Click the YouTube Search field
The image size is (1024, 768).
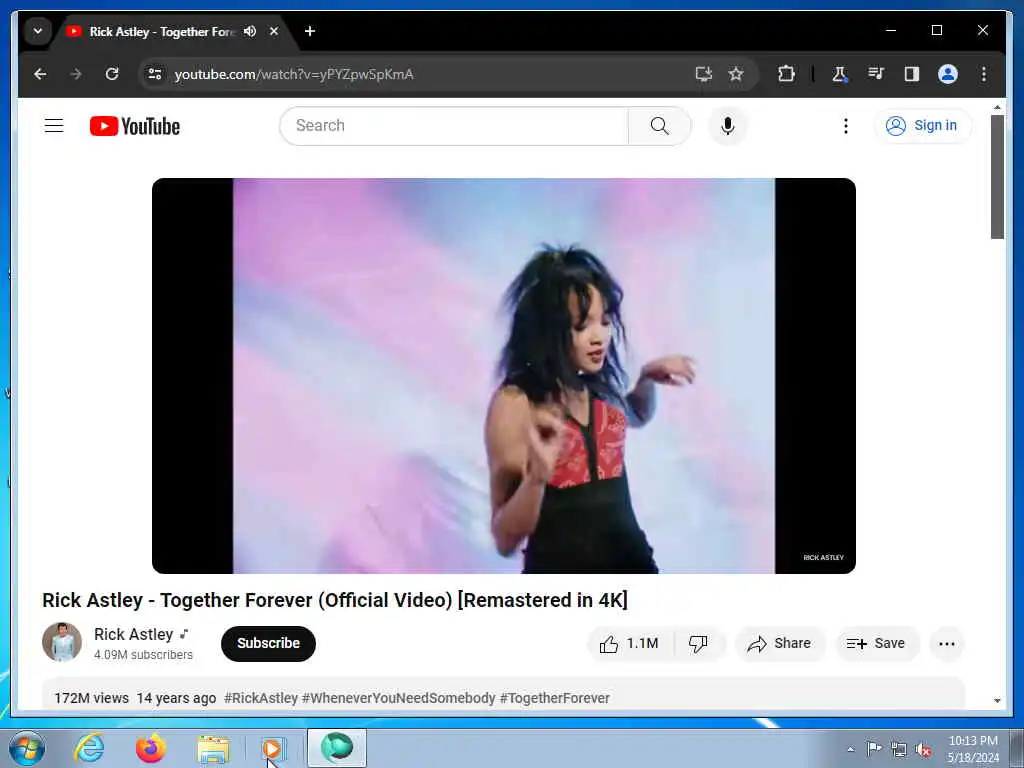[454, 125]
